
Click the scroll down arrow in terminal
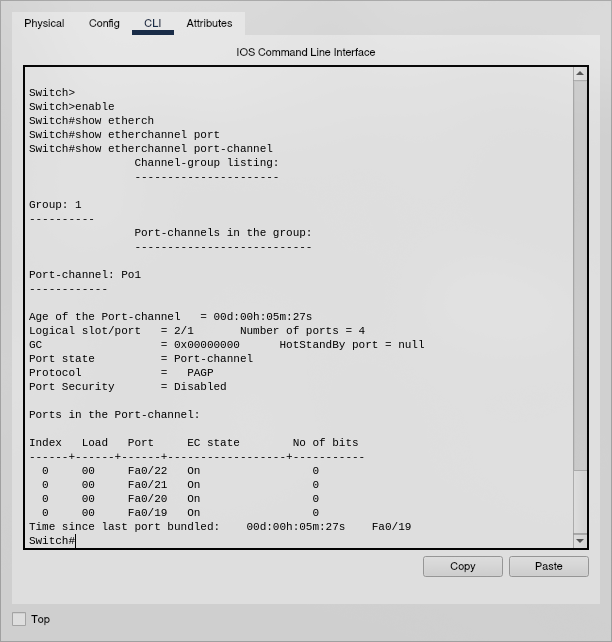coord(580,541)
